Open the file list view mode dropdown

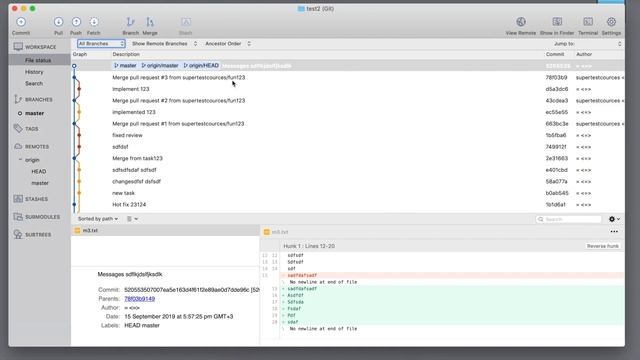[x=132, y=219]
